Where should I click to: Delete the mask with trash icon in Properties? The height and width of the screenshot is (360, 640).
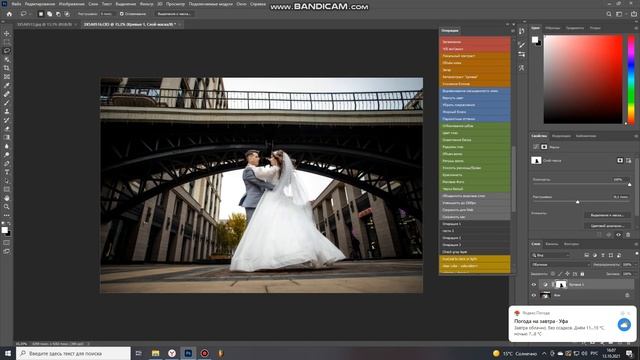point(628,235)
